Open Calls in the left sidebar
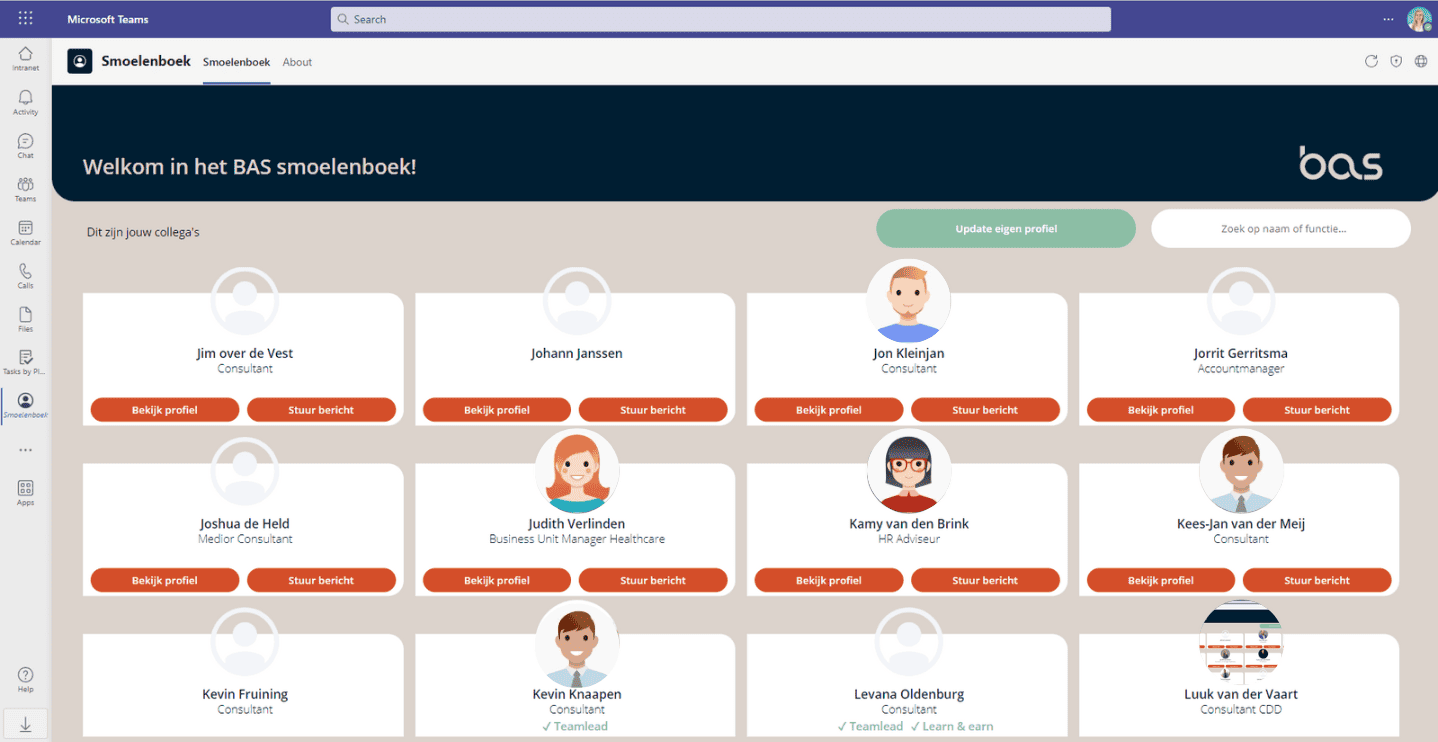1438x742 pixels. (25, 275)
